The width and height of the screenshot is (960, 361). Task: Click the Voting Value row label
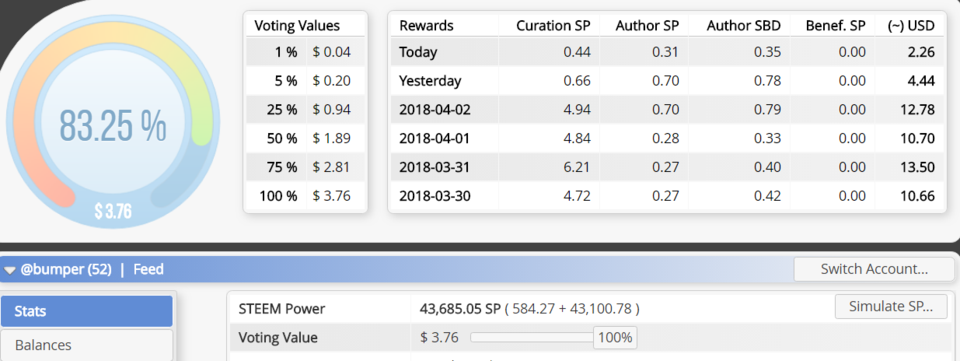[x=278, y=338]
